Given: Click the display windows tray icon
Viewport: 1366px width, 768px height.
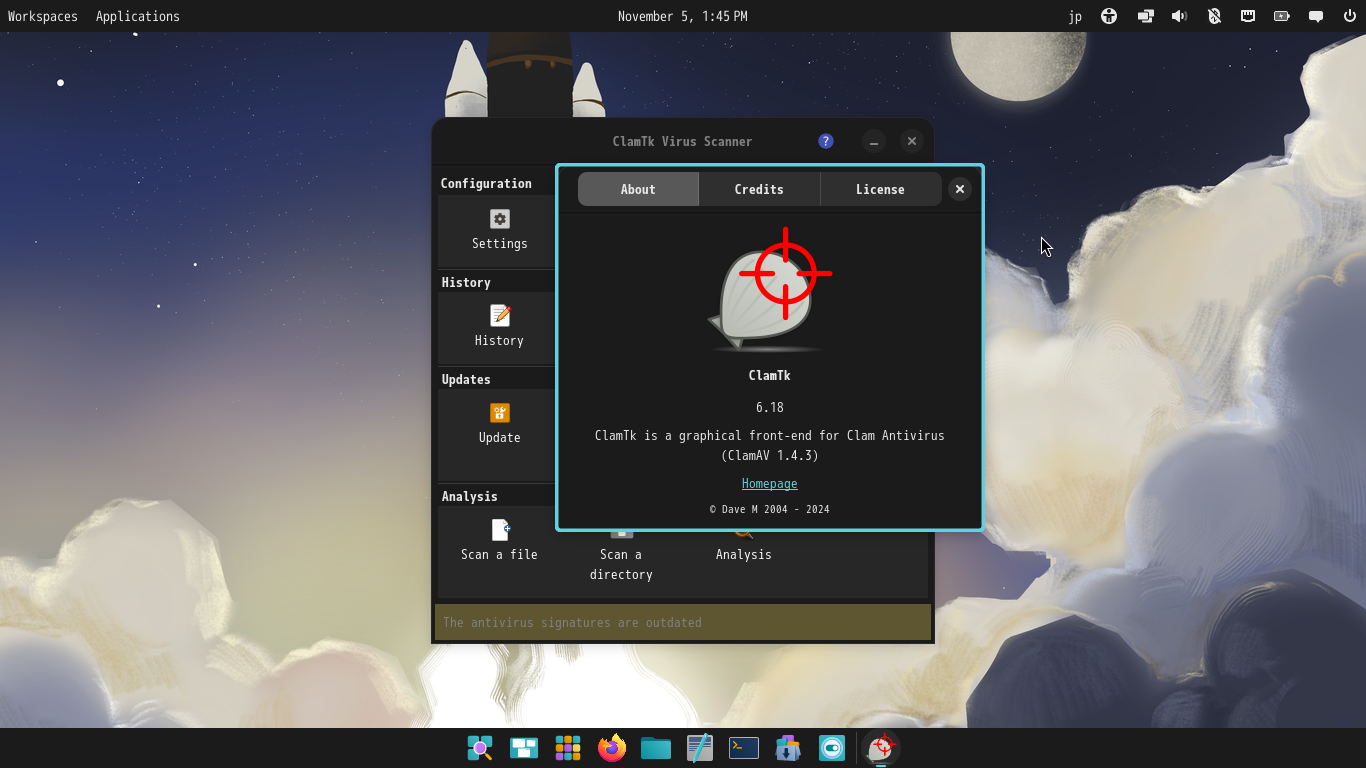Looking at the screenshot, I should click(1145, 16).
